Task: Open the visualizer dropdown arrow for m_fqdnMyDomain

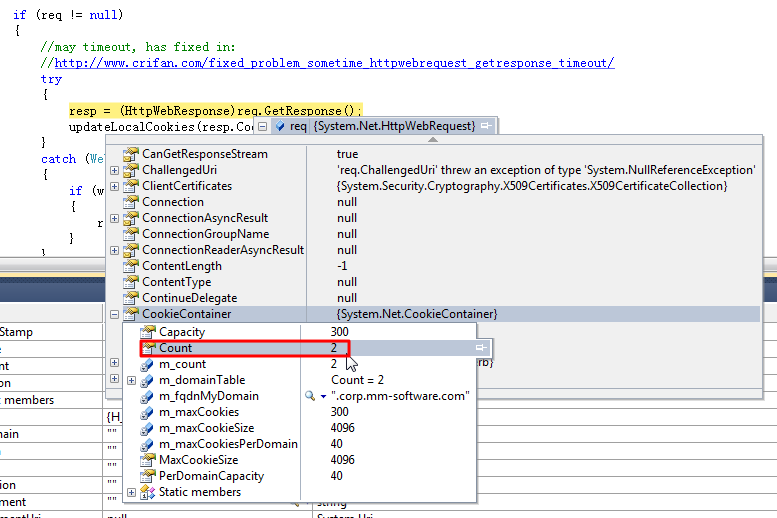Action: tap(323, 397)
